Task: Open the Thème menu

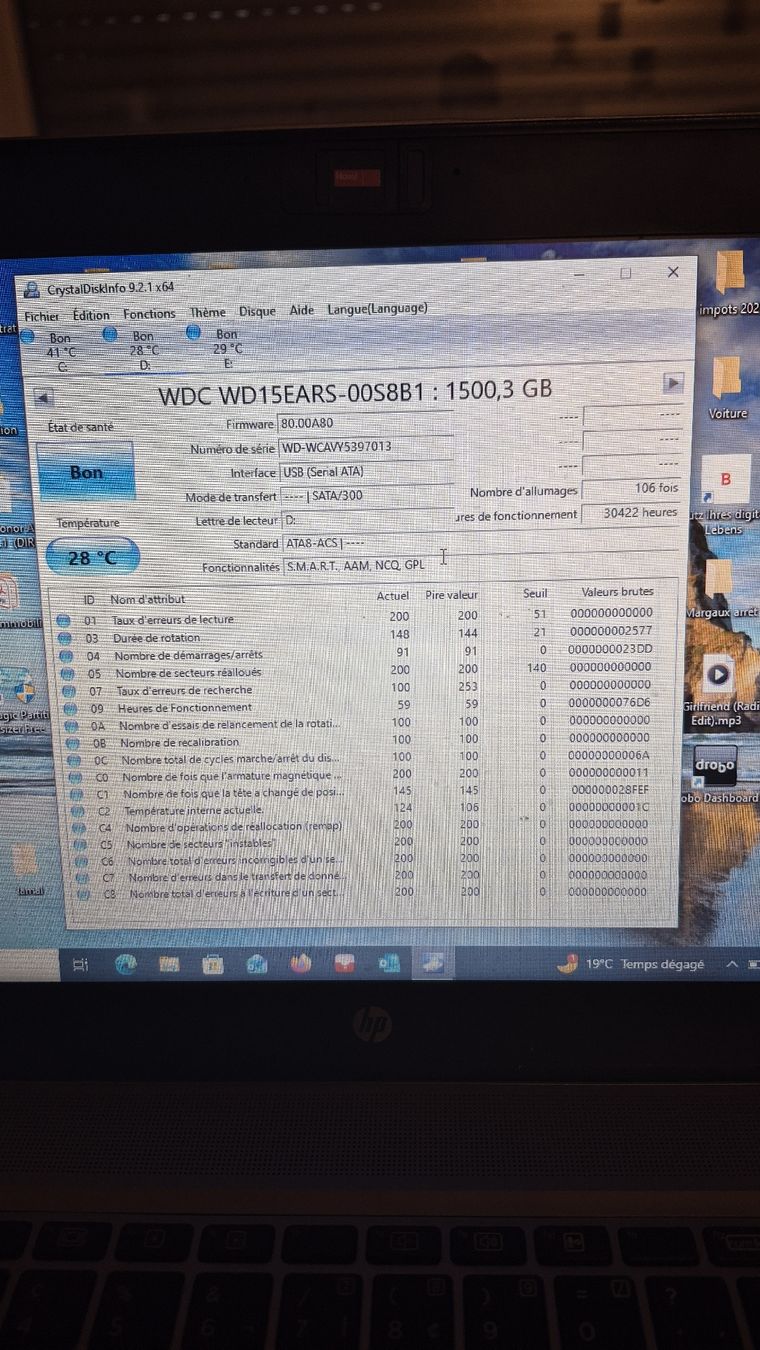Action: coord(207,312)
